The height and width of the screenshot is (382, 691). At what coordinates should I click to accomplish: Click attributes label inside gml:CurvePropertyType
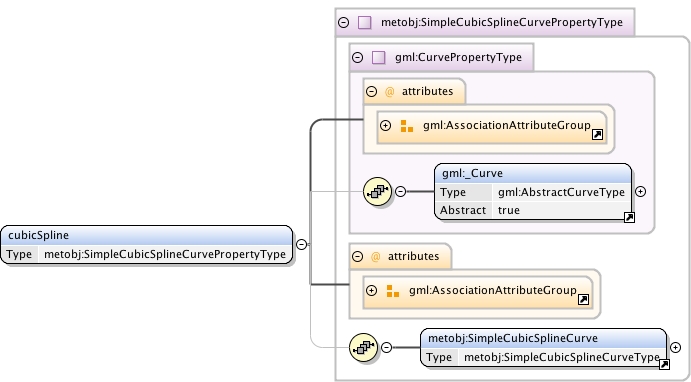[427, 91]
